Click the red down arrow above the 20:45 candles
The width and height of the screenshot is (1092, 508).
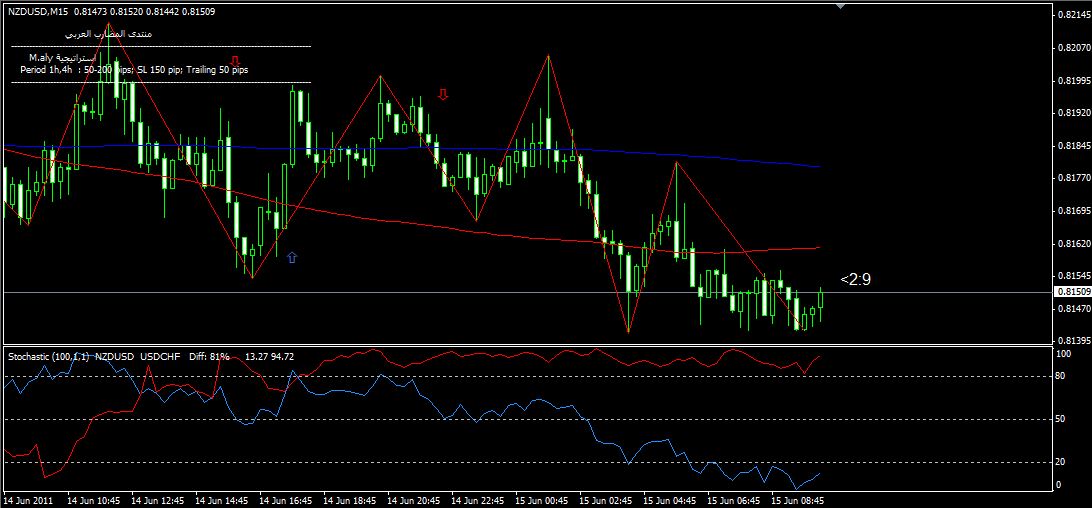coord(443,94)
